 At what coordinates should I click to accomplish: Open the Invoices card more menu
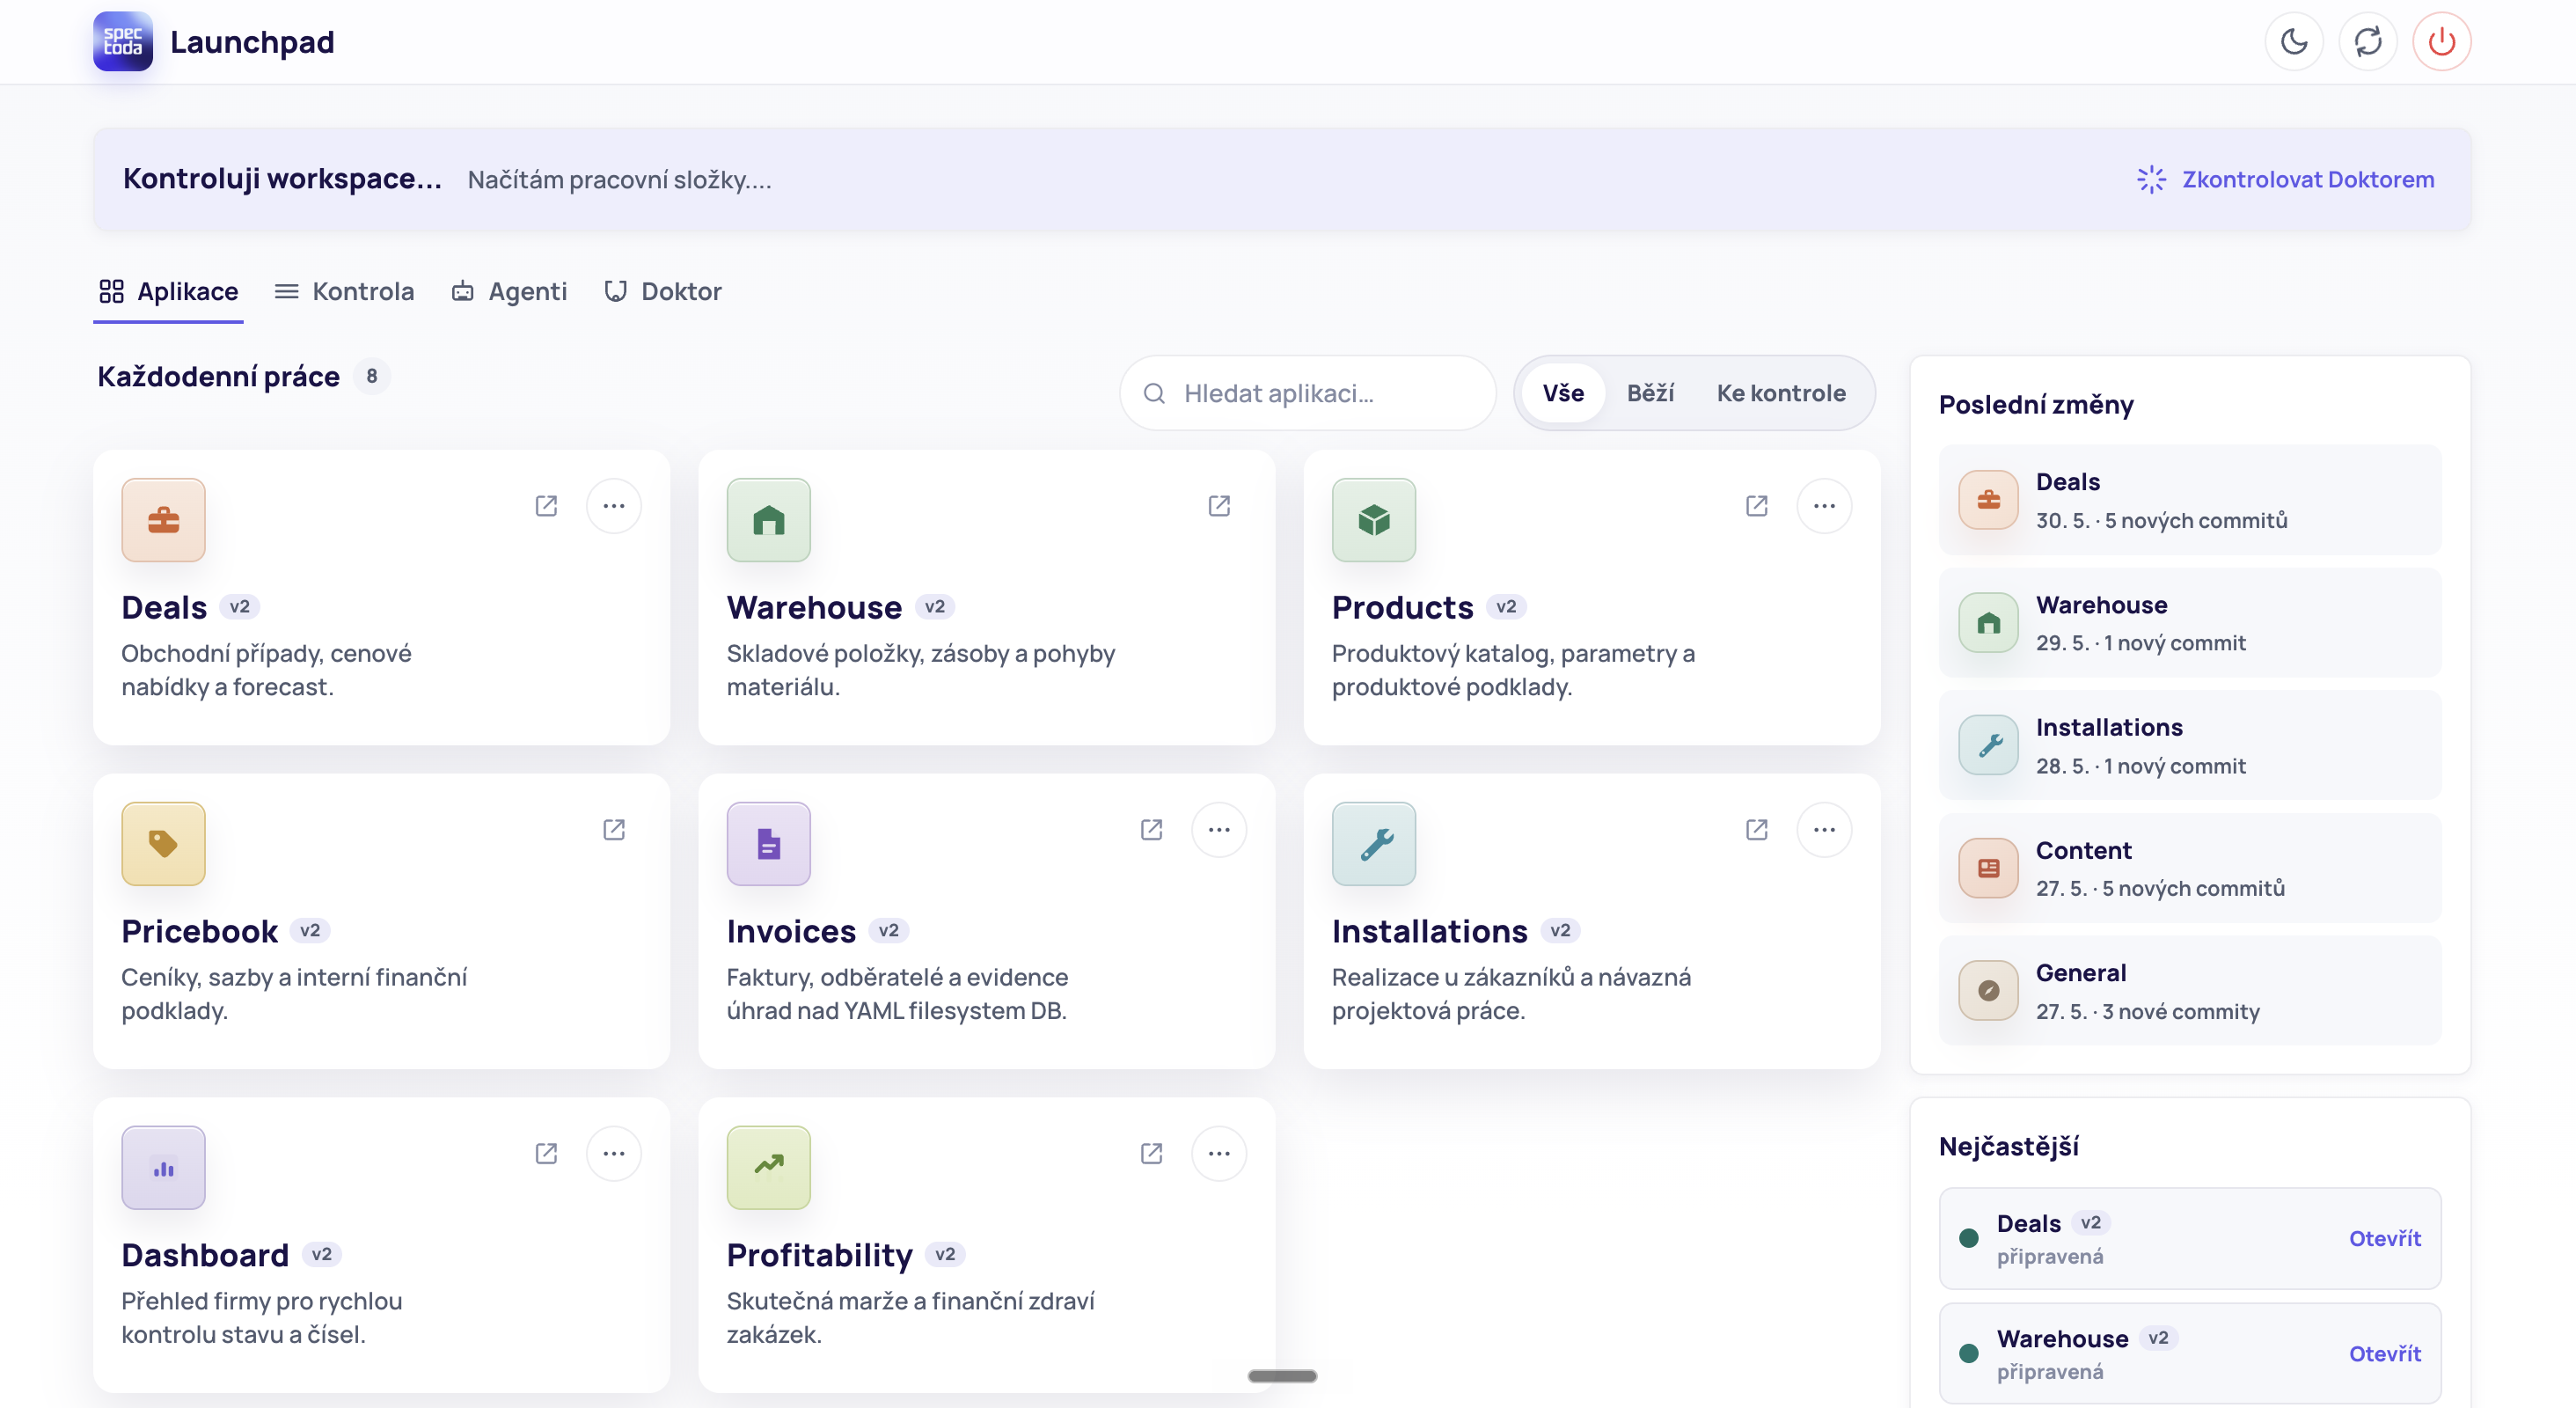point(1219,830)
